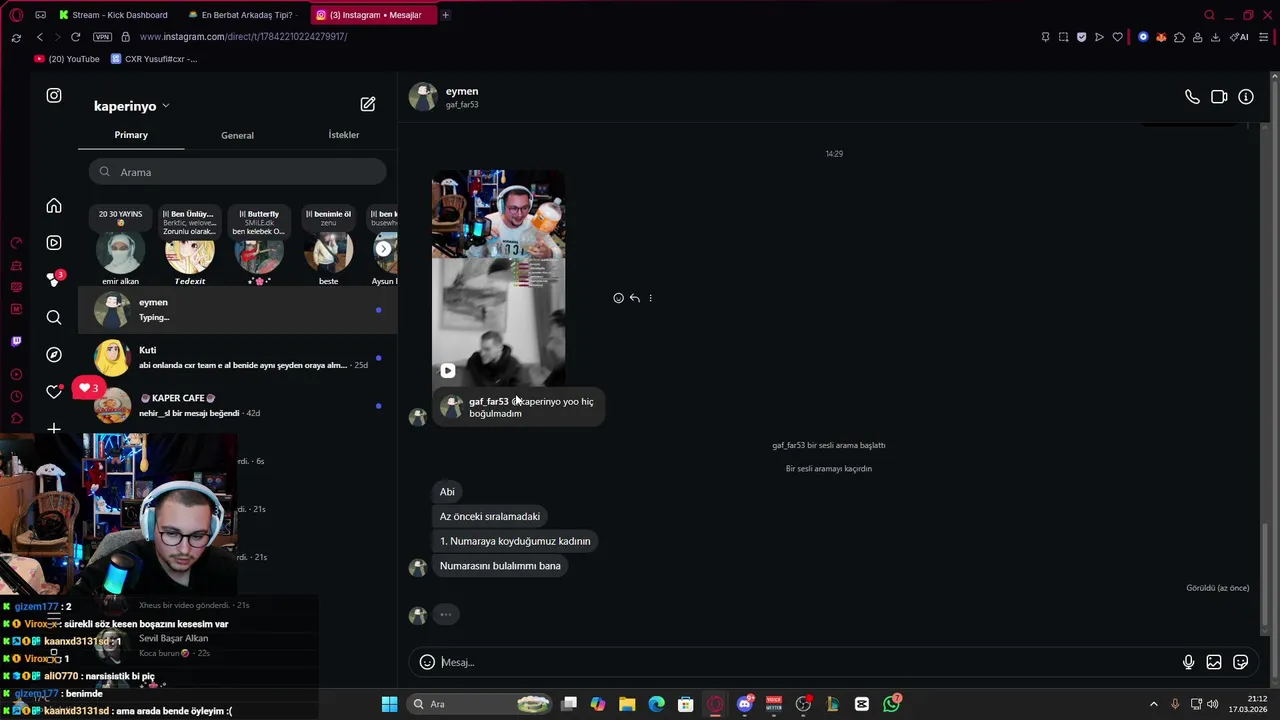Show hidden system tray icons
The image size is (1280, 720).
tap(1153, 704)
